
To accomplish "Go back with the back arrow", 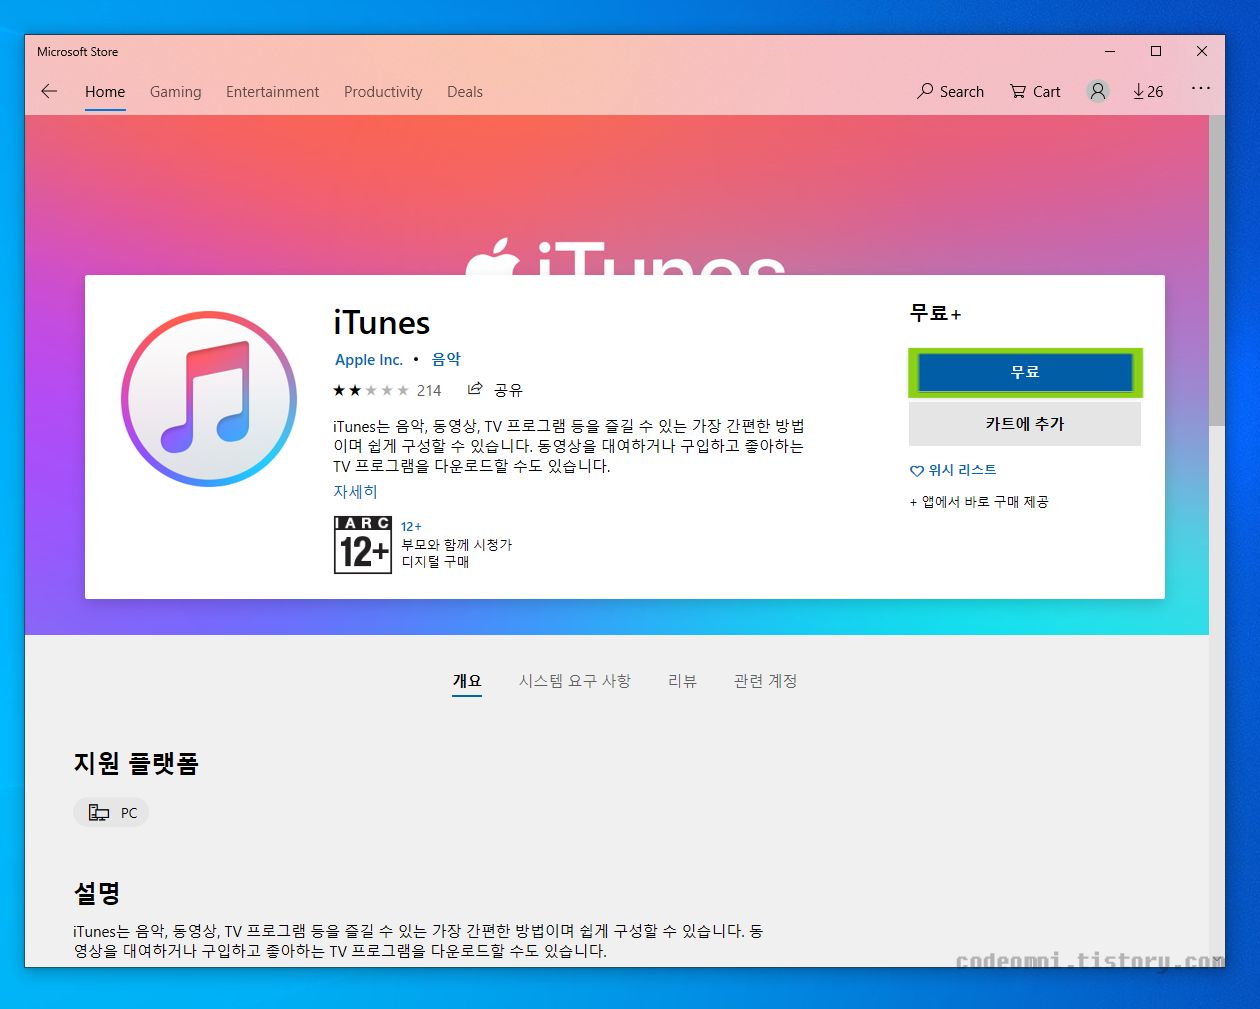I will (49, 91).
